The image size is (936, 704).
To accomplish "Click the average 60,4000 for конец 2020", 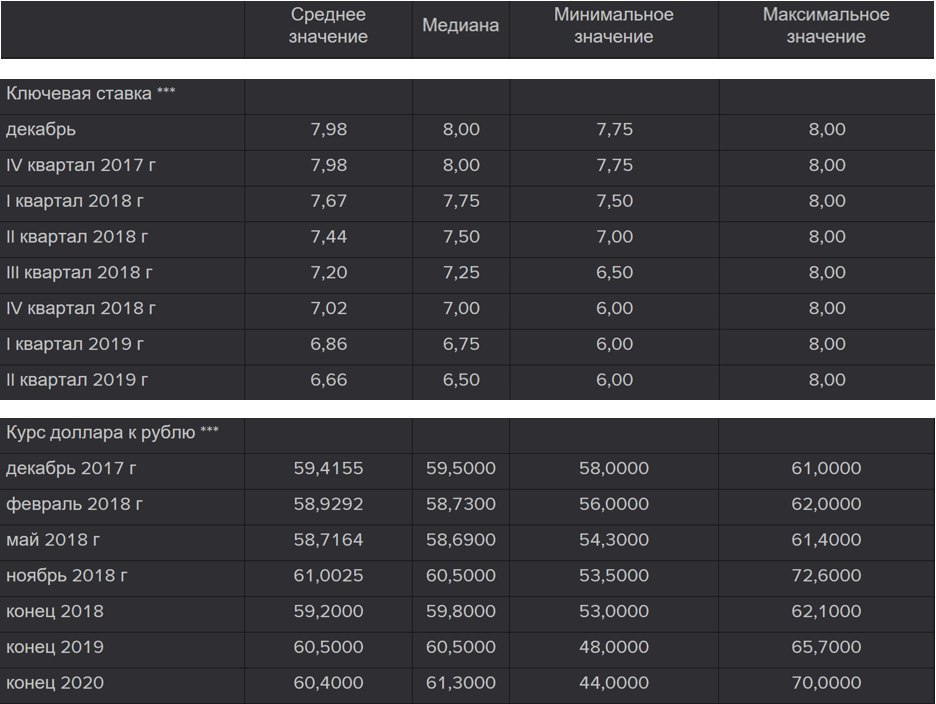I will 328,683.
